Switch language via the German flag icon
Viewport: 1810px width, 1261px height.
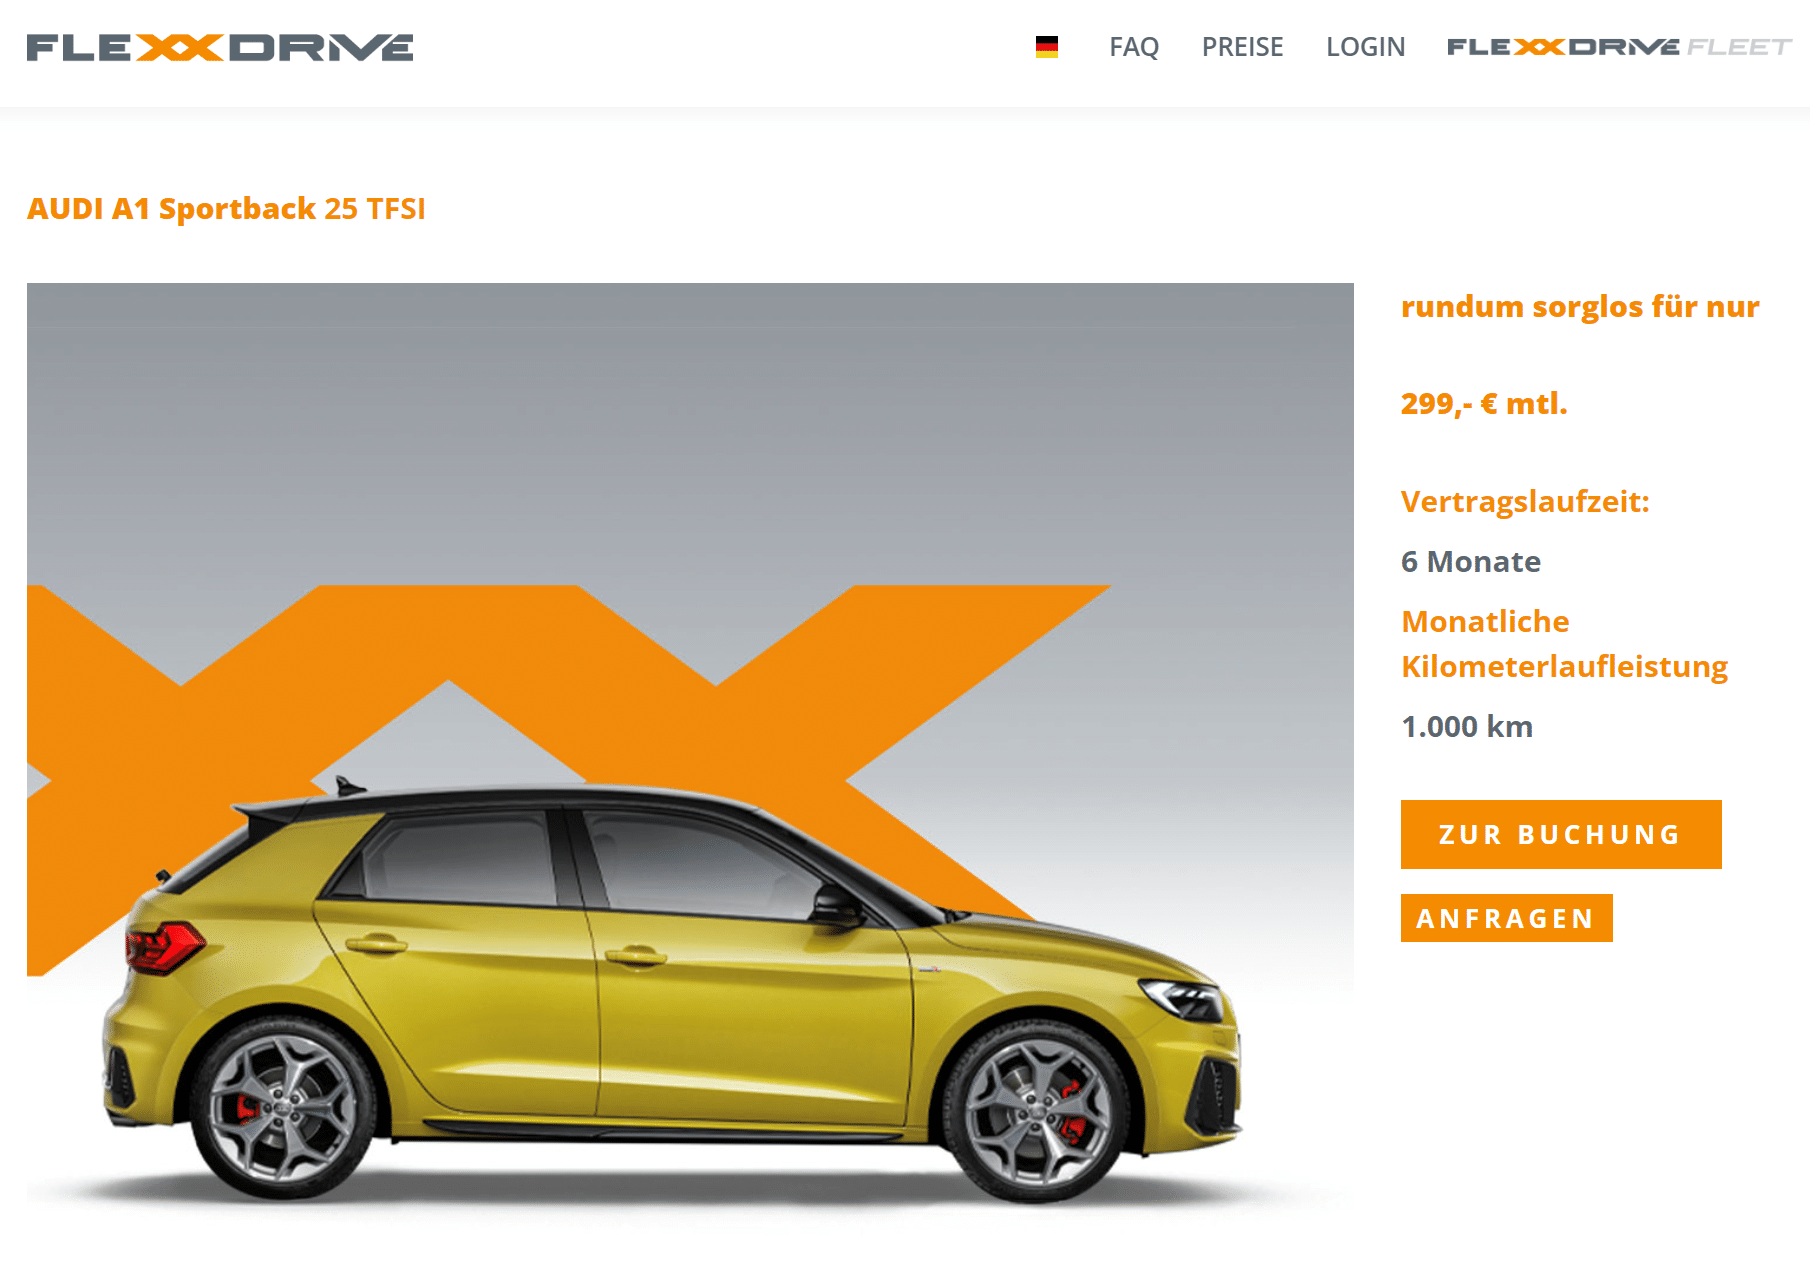click(x=1047, y=47)
